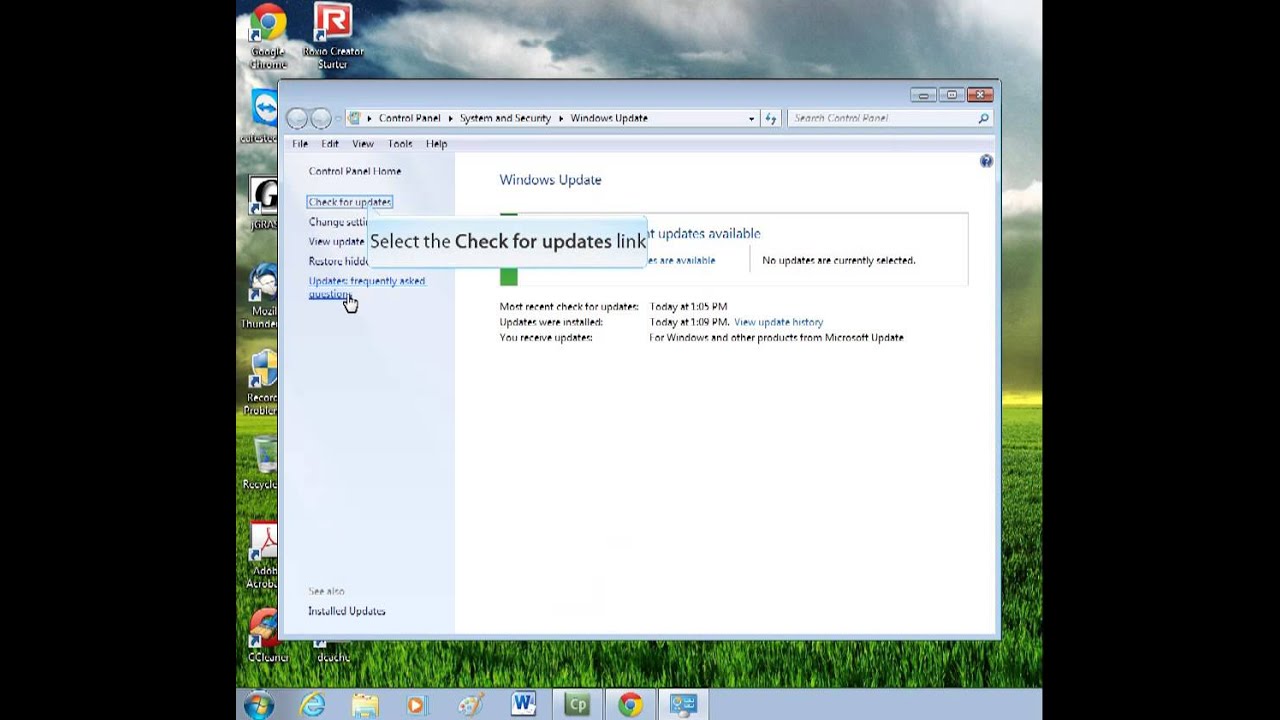Open the View menu

point(363,144)
